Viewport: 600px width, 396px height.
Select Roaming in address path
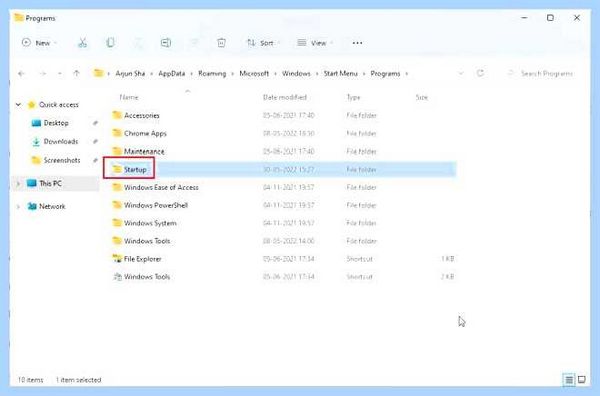(212, 73)
